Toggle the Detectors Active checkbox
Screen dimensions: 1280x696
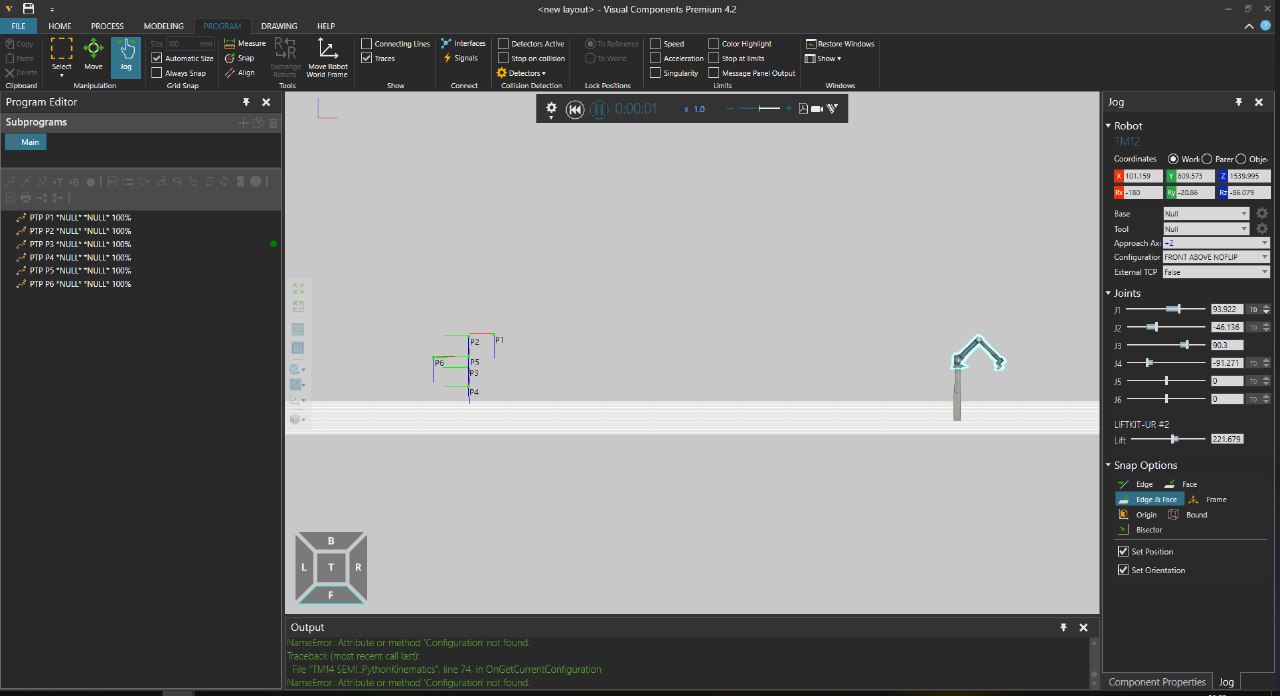tap(504, 44)
